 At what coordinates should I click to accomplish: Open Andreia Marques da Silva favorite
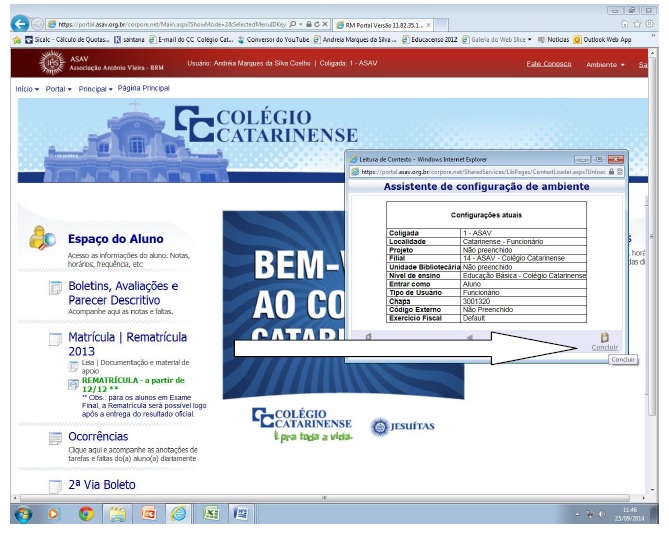tap(355, 40)
